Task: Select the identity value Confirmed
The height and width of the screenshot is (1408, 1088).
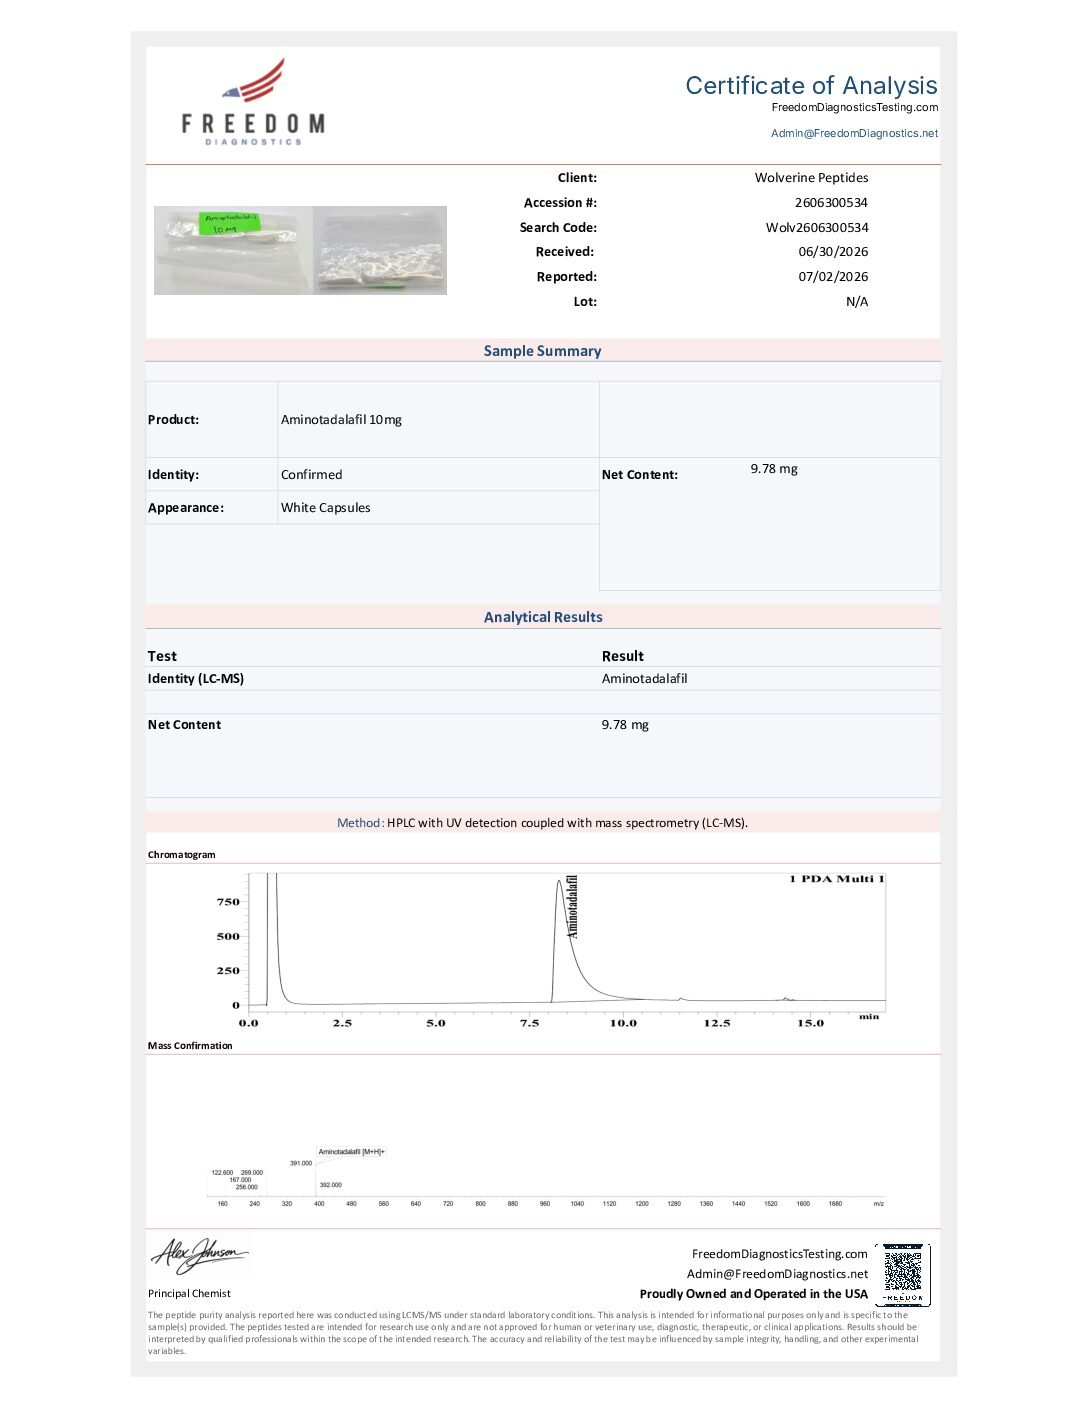Action: [x=312, y=475]
